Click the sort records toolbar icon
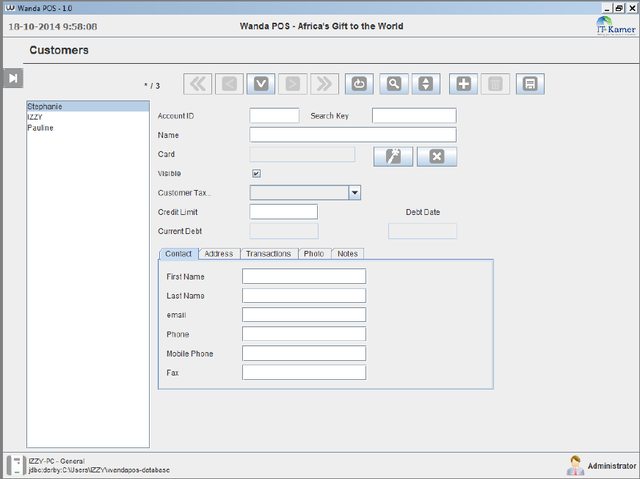This screenshot has height=479, width=640. [425, 84]
